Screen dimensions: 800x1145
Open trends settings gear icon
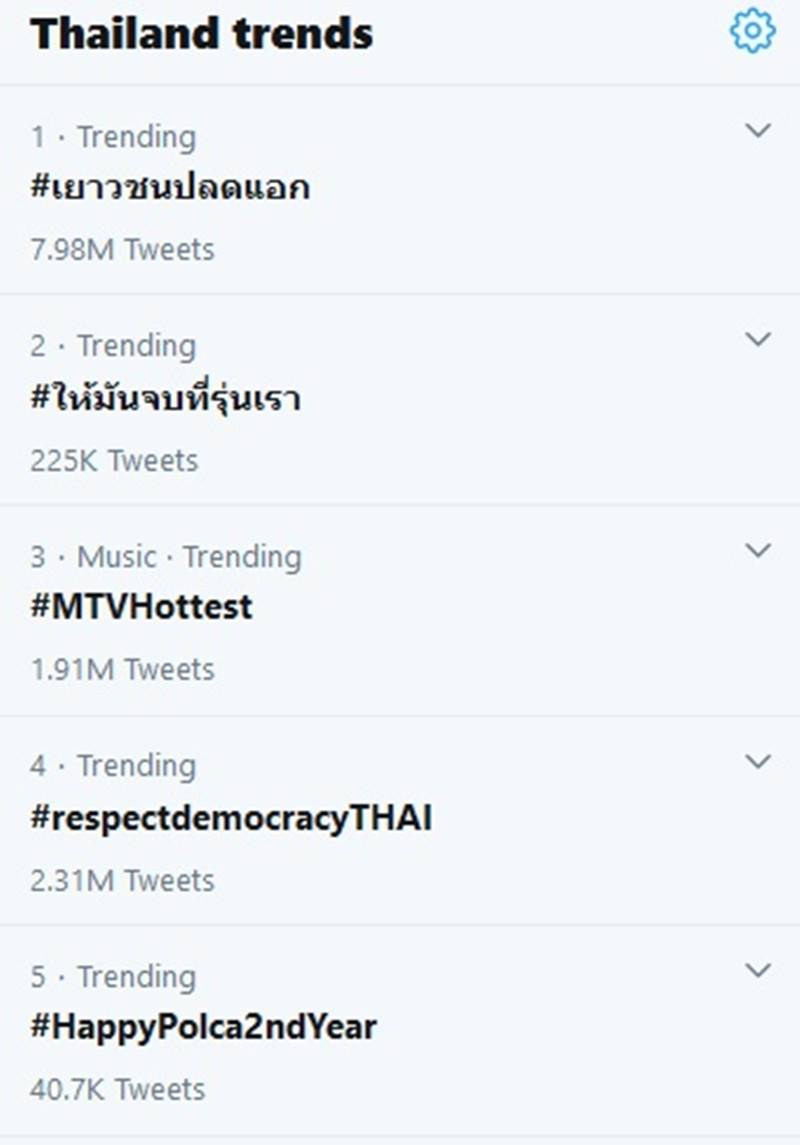752,32
